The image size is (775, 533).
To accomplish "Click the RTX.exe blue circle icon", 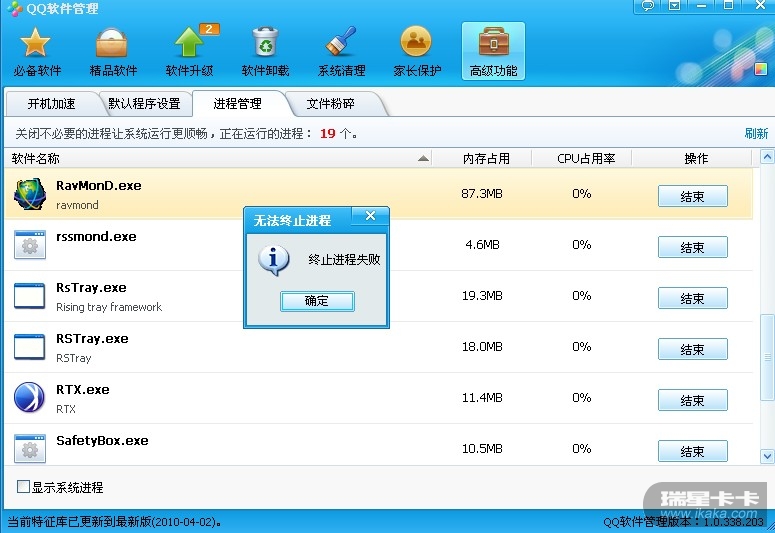I will [29, 397].
